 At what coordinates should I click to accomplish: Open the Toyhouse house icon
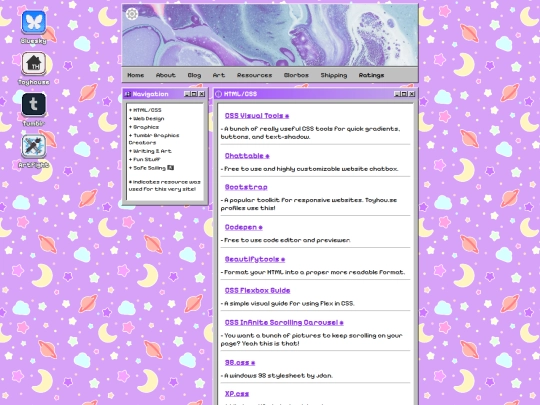pos(33,63)
